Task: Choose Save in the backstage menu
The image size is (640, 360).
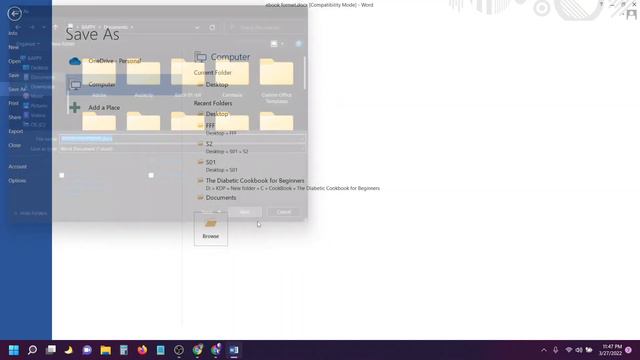Action: (14, 75)
